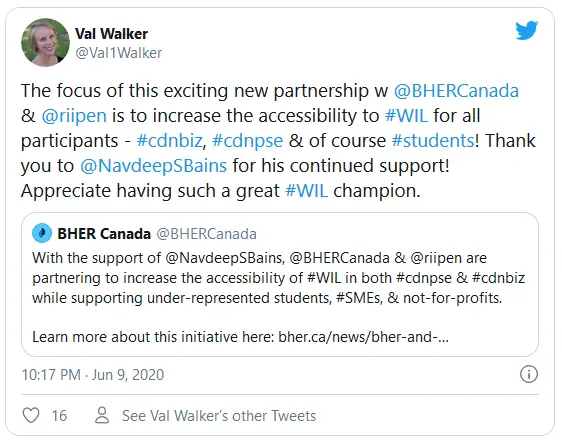The width and height of the screenshot is (562, 441).
Task: Open the quoted BHER Canada account name
Action: [x=104, y=234]
